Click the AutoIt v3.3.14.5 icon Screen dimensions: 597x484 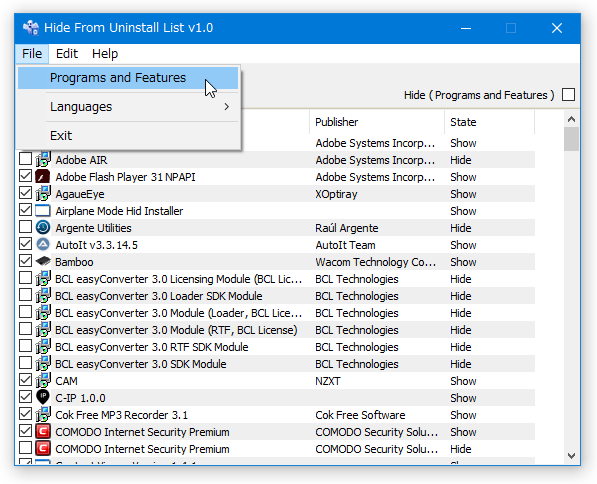click(x=43, y=245)
